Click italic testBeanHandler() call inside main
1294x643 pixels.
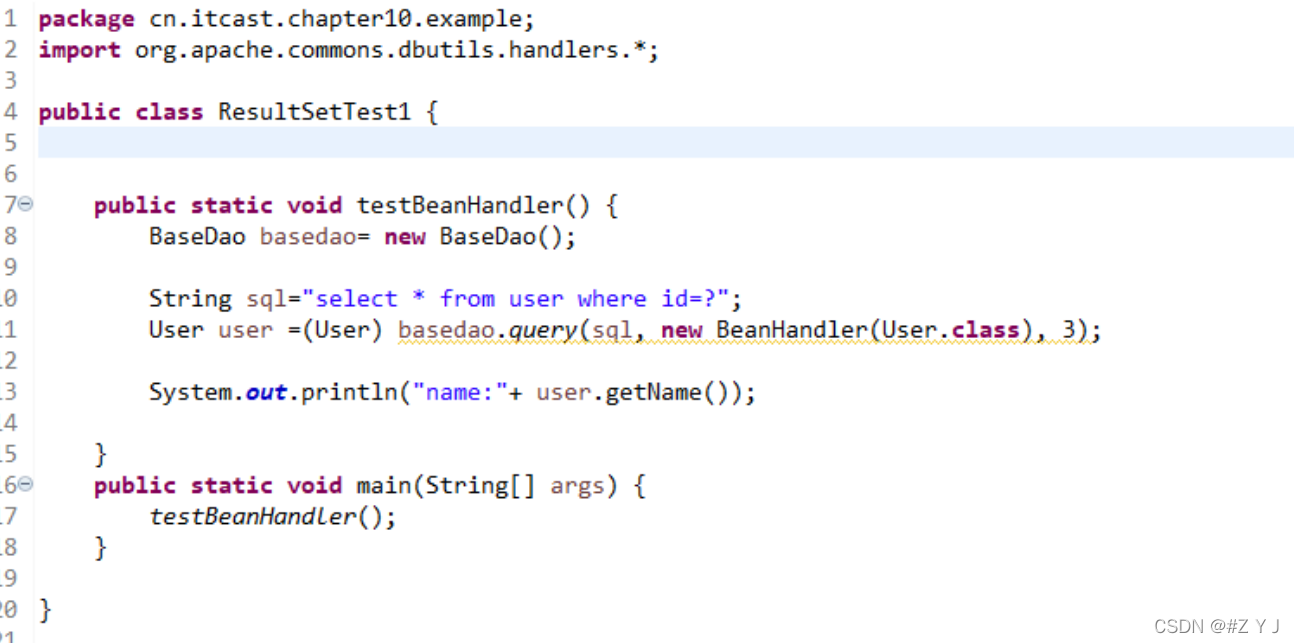266,517
